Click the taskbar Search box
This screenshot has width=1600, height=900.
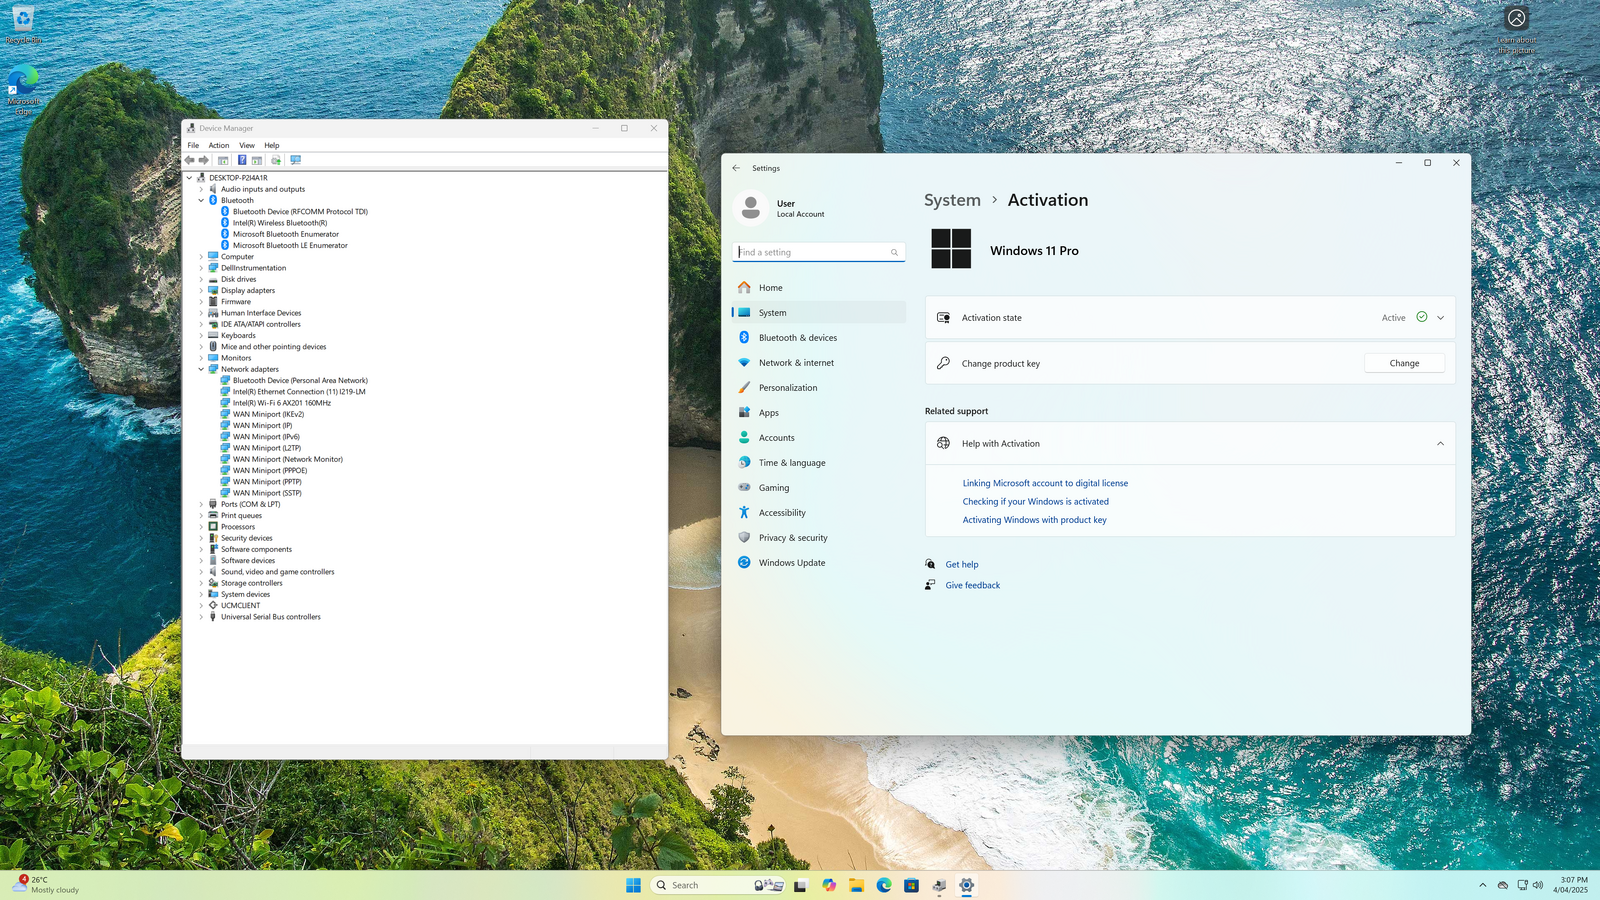click(717, 885)
